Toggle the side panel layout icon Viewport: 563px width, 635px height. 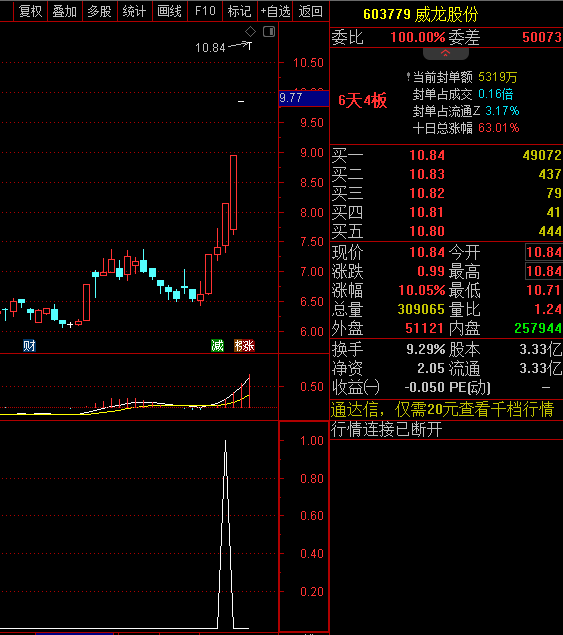[x=269, y=31]
